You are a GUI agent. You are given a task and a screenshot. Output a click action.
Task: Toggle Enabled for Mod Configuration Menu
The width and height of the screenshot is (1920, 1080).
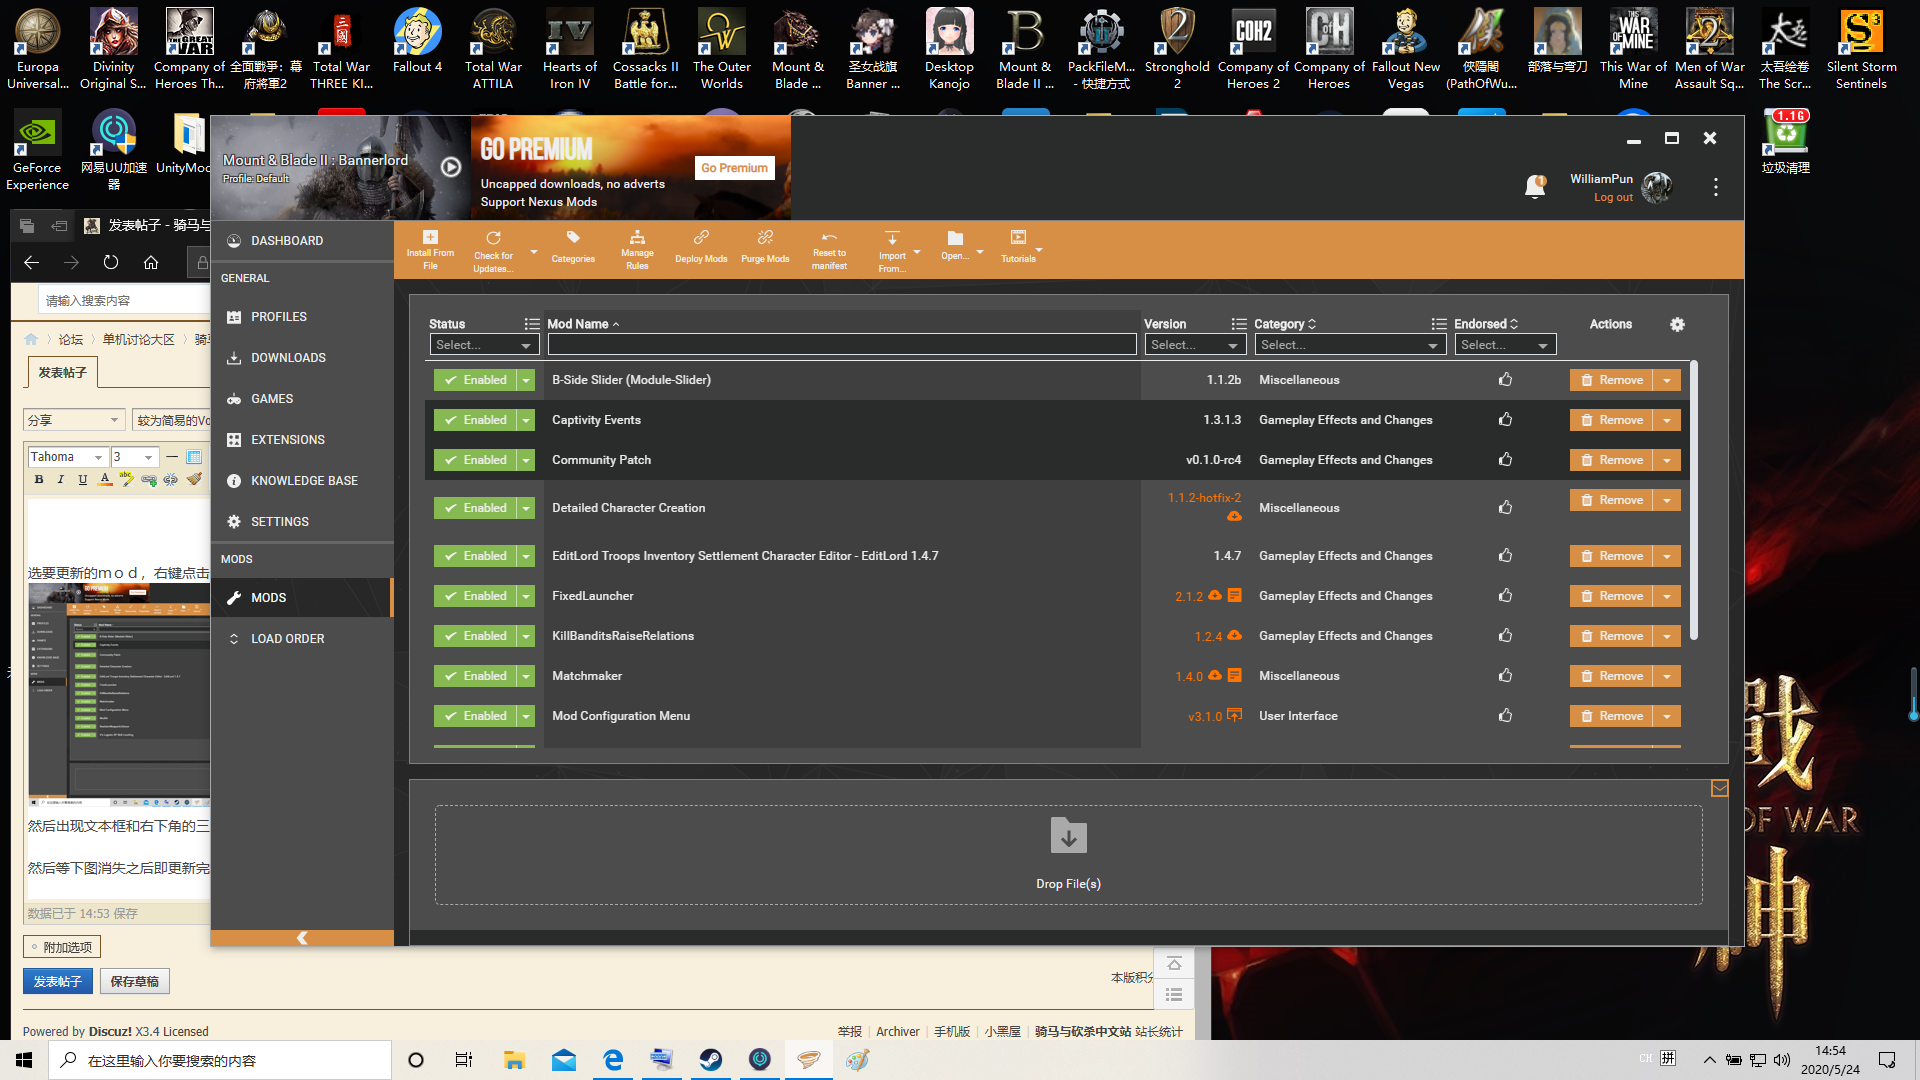pos(475,716)
